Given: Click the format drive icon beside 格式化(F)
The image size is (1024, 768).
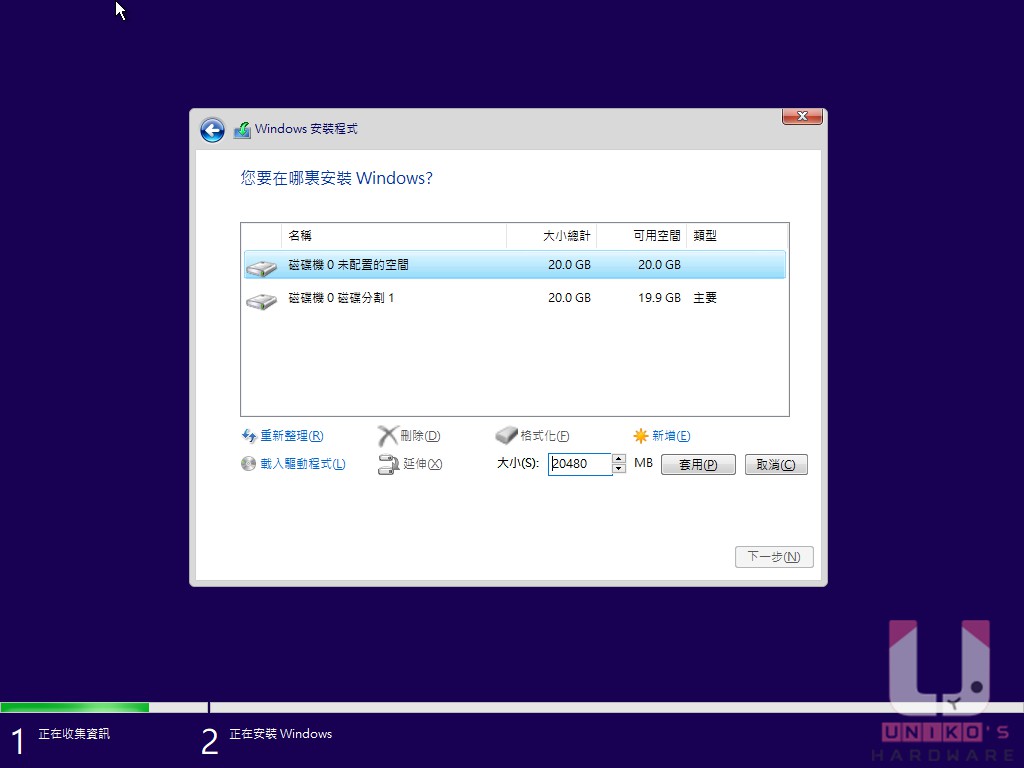Looking at the screenshot, I should tap(506, 435).
